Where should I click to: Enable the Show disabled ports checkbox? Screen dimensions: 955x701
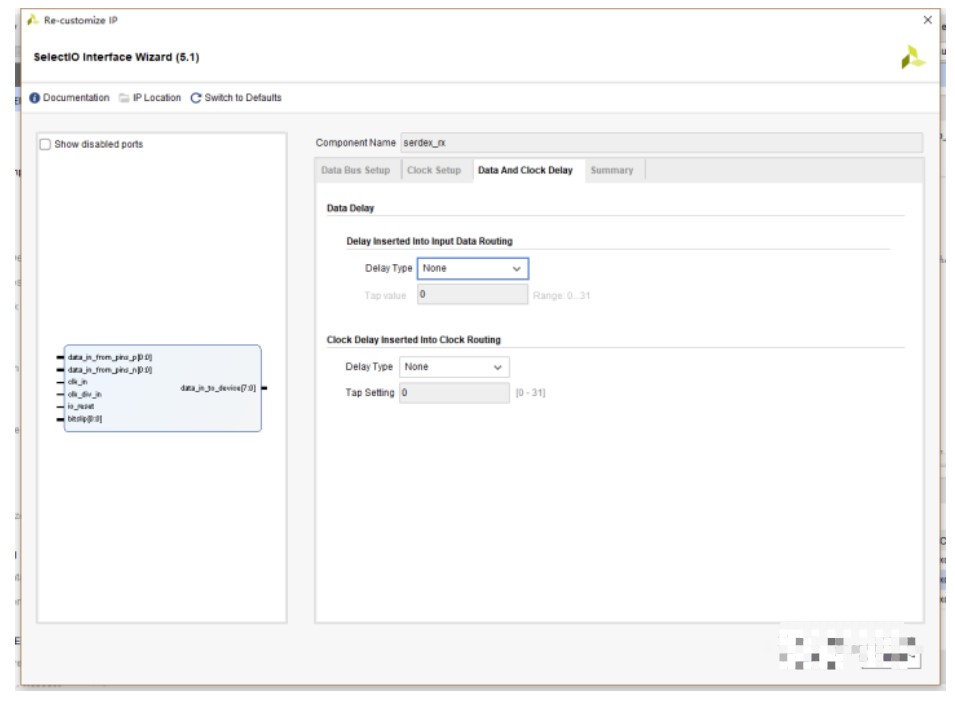click(x=45, y=144)
